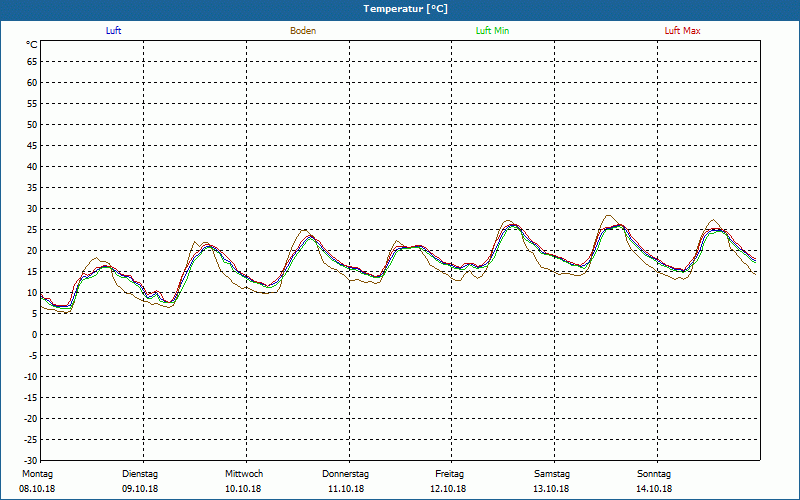Click the Luft Max legend label

[x=682, y=31]
